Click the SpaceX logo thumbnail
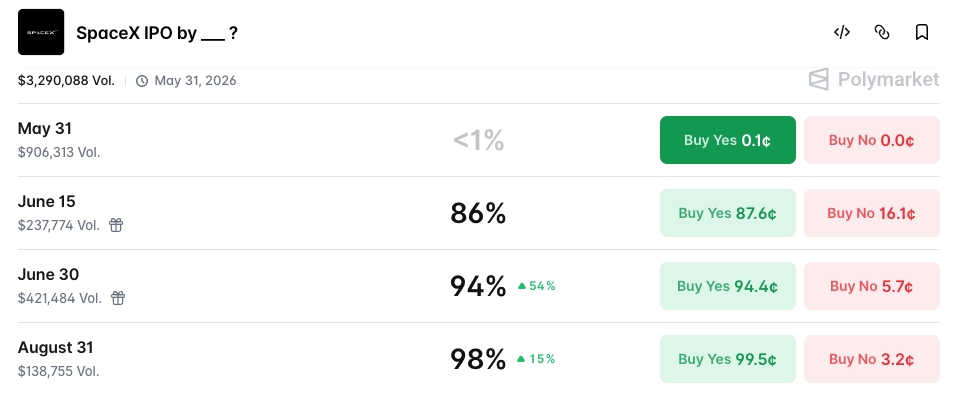The width and height of the screenshot is (954, 393). (41, 32)
